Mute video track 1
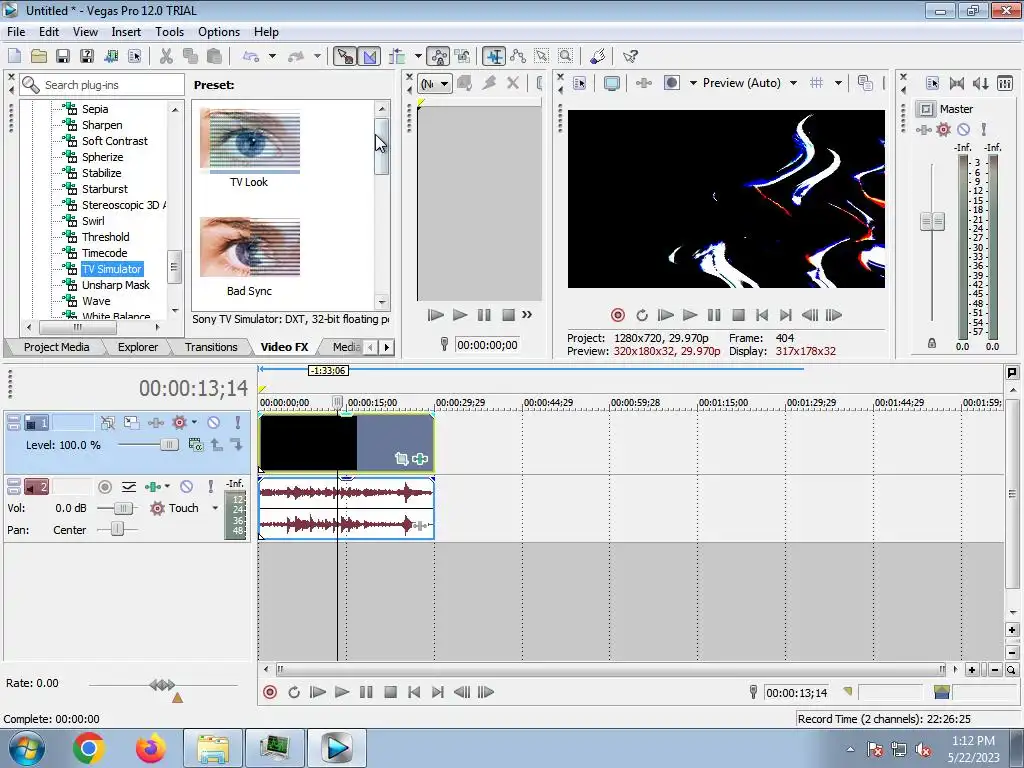 (214, 423)
